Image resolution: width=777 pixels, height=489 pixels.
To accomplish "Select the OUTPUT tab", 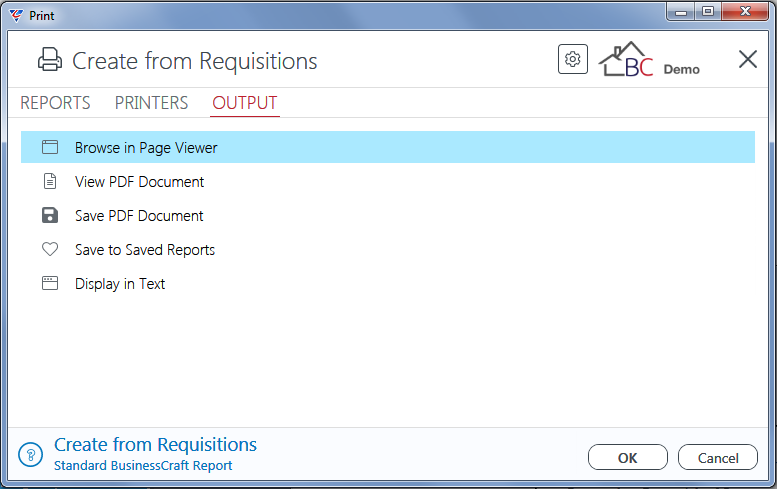I will [x=245, y=103].
